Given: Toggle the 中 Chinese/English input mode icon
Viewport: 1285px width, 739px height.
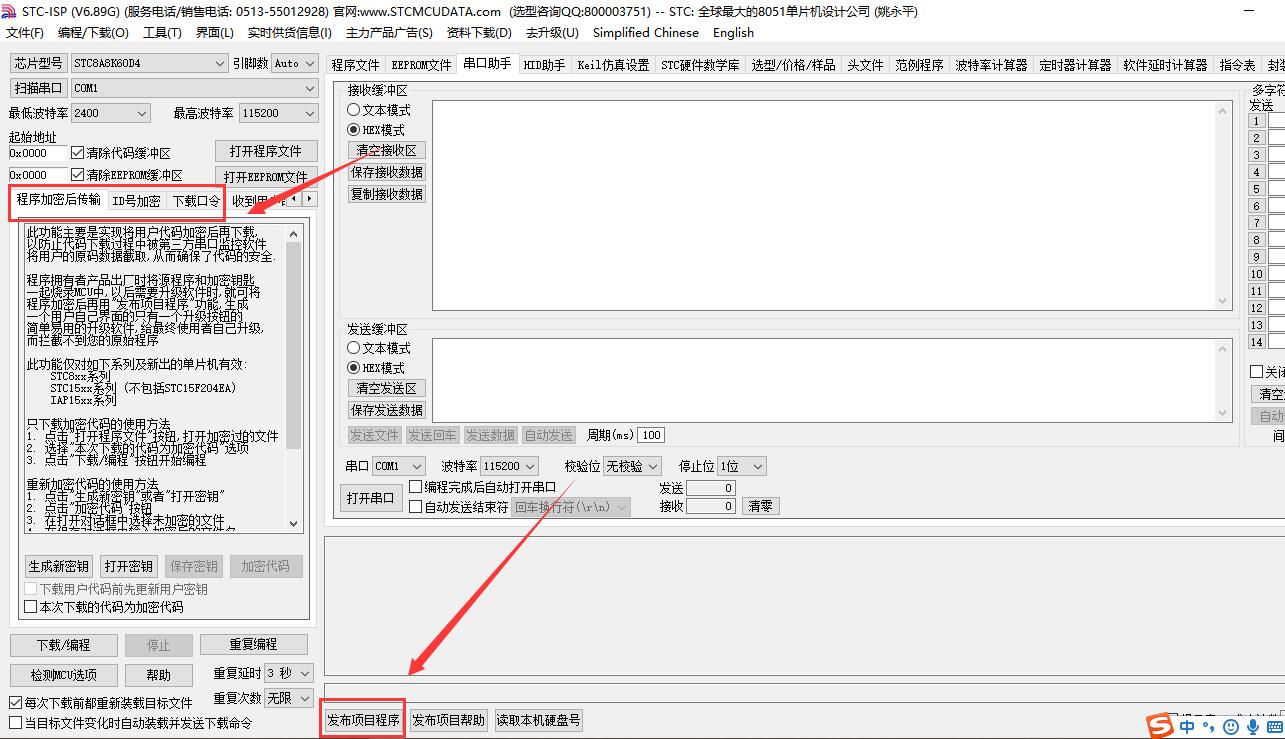Looking at the screenshot, I should tap(1187, 727).
